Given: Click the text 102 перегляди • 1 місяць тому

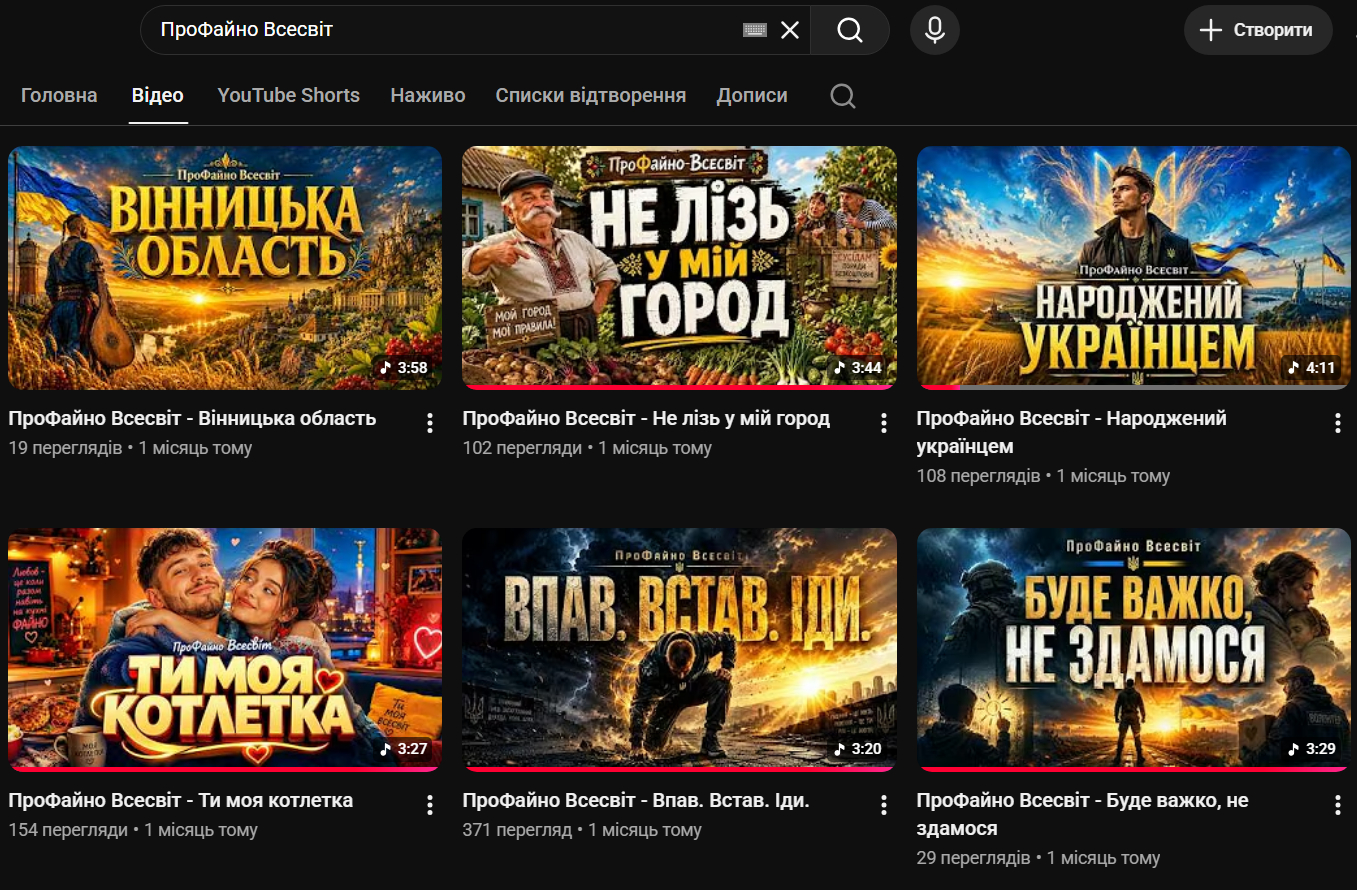Looking at the screenshot, I should [587, 448].
